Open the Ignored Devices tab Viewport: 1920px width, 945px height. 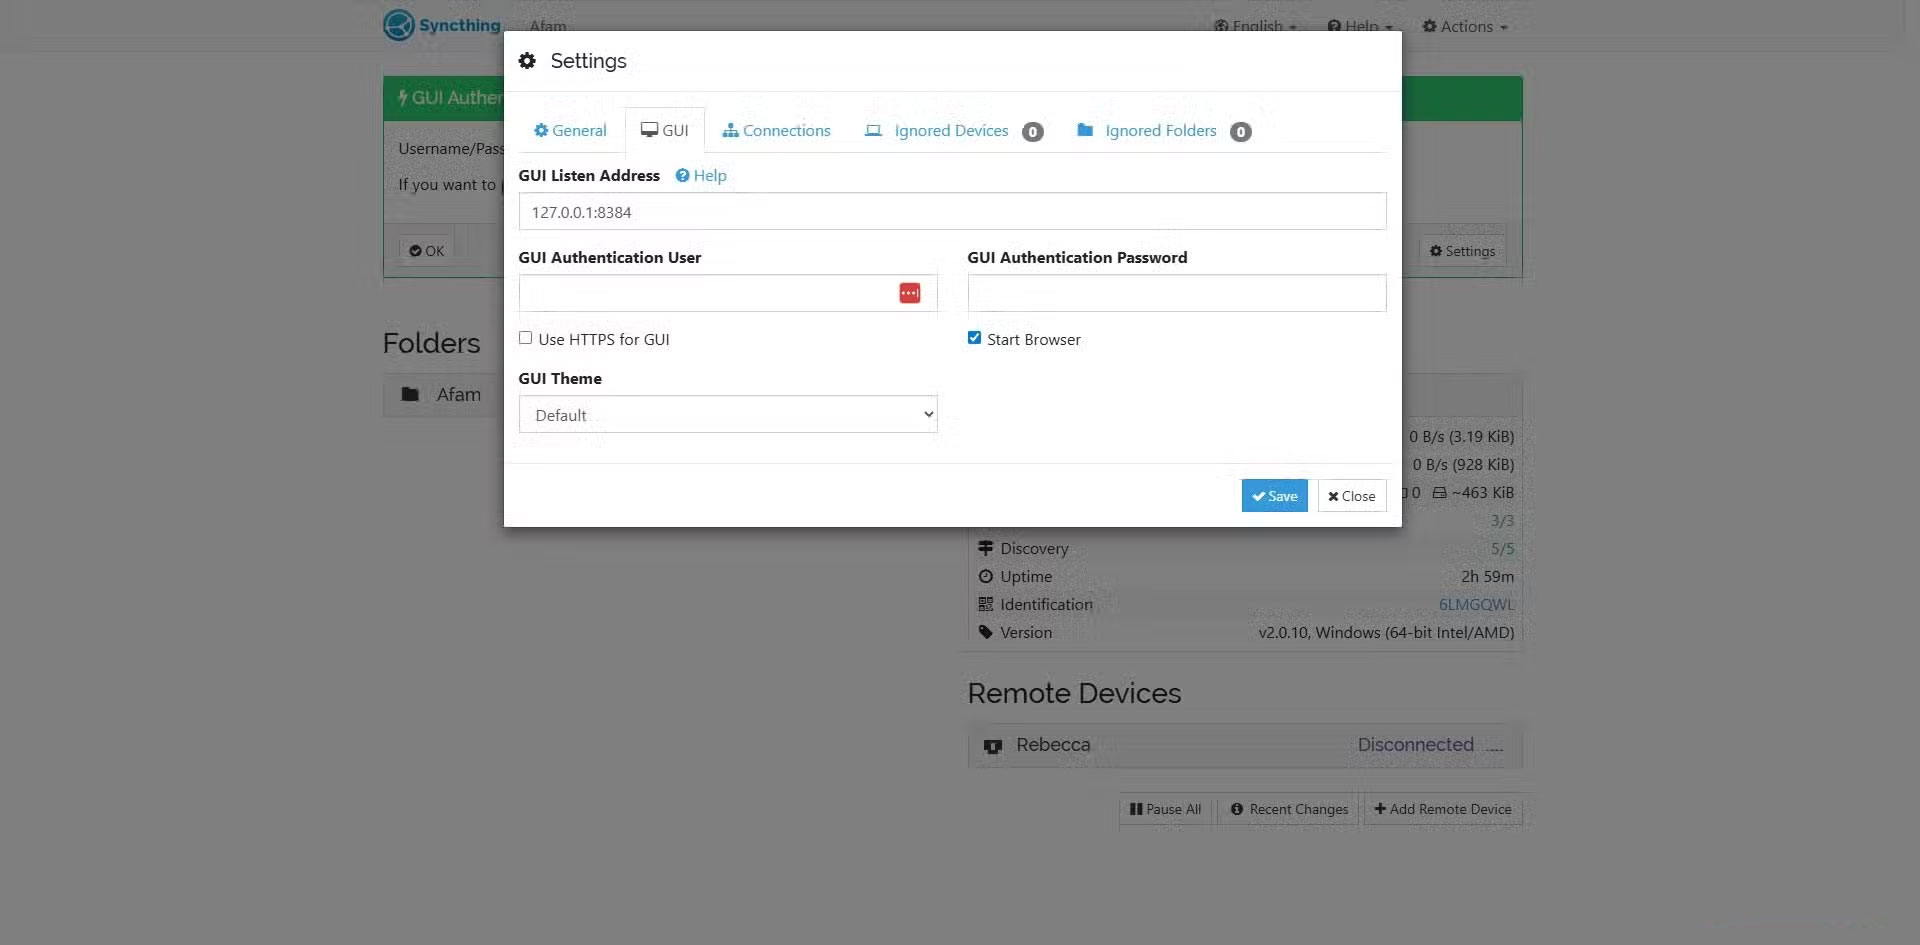950,130
